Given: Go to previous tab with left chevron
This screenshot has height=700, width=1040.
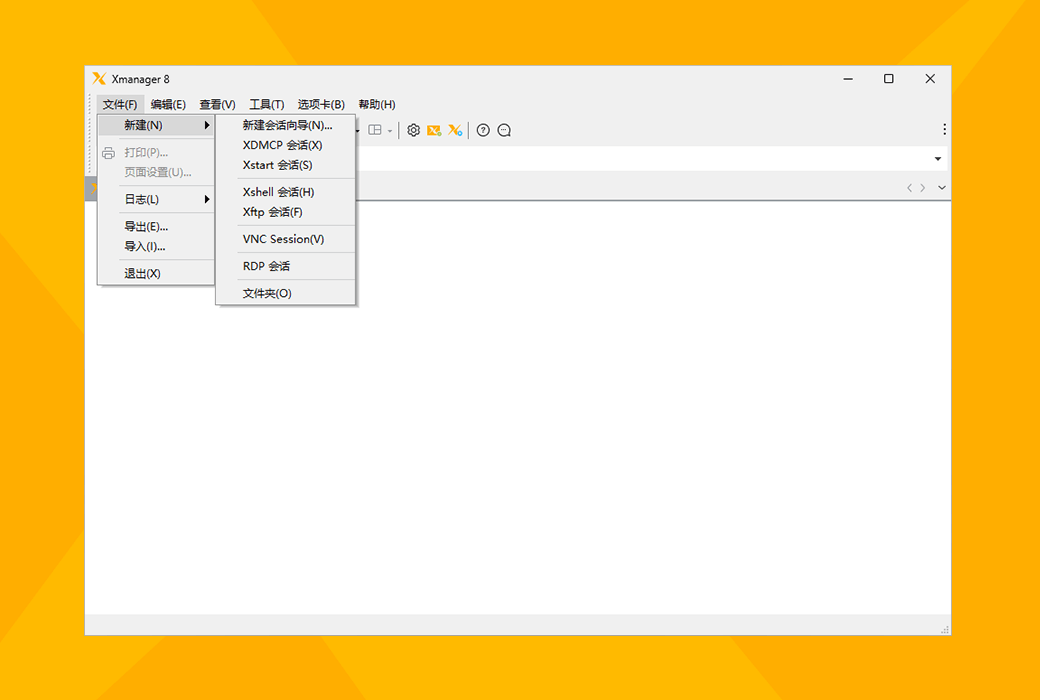Looking at the screenshot, I should coord(909,188).
